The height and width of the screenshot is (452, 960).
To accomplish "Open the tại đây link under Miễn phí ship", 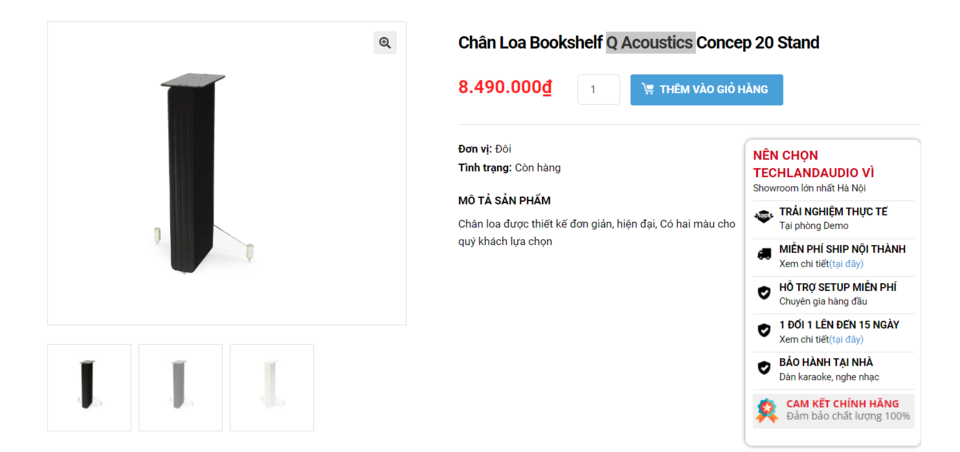I will tap(846, 264).
